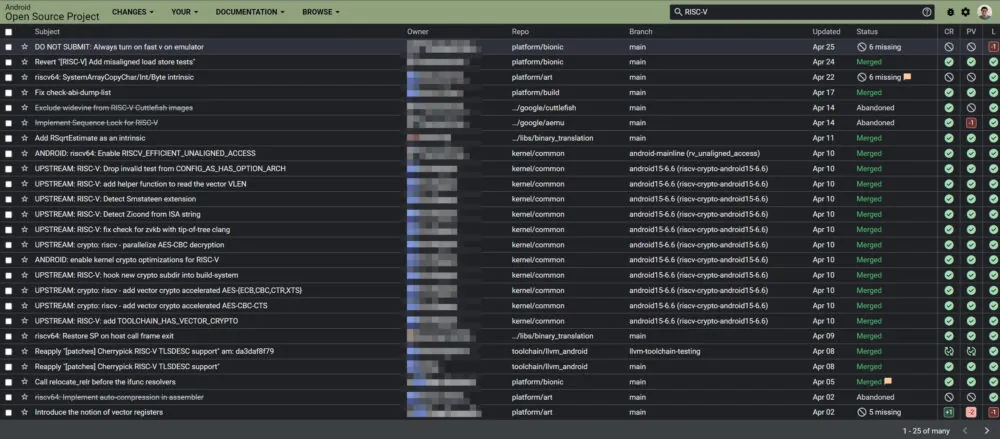
Task: Star 'UPSTREAM: RISC-V: add TOOLCHAIN_HAS_VECTOR_CRYPTO'
Action: click(x=25, y=321)
